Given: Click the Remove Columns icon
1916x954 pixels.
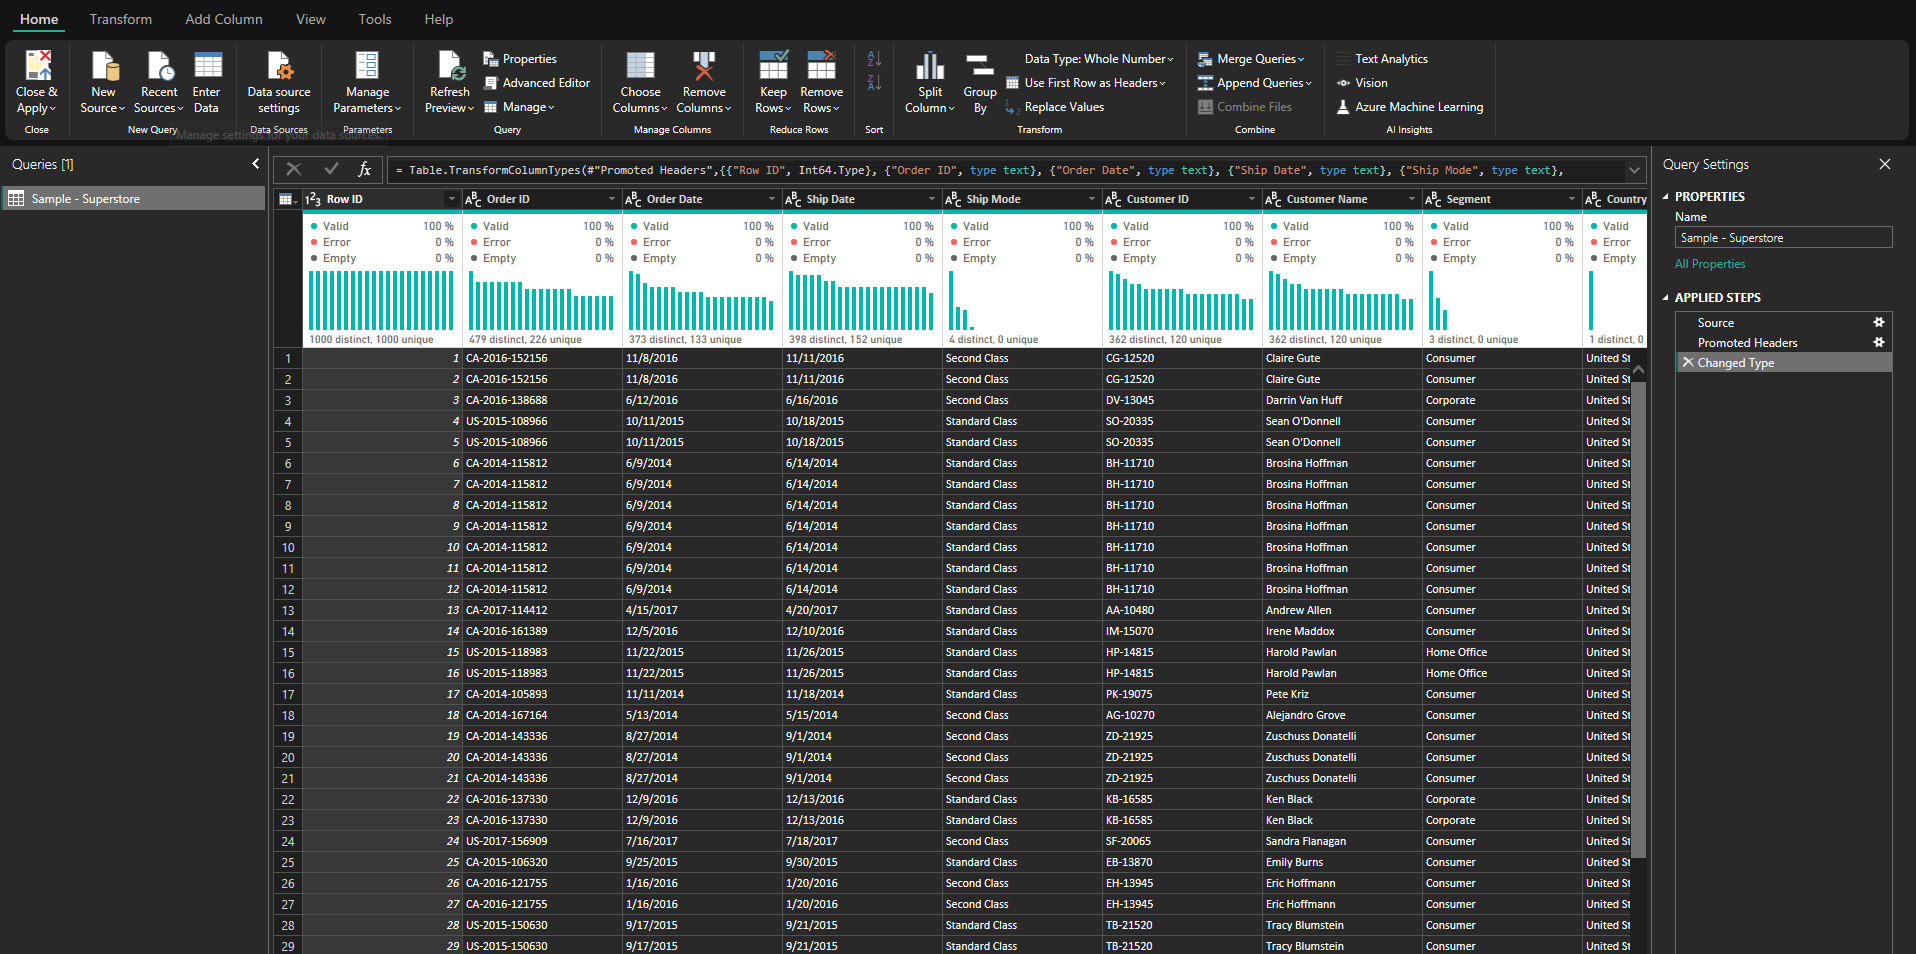Looking at the screenshot, I should (x=704, y=67).
